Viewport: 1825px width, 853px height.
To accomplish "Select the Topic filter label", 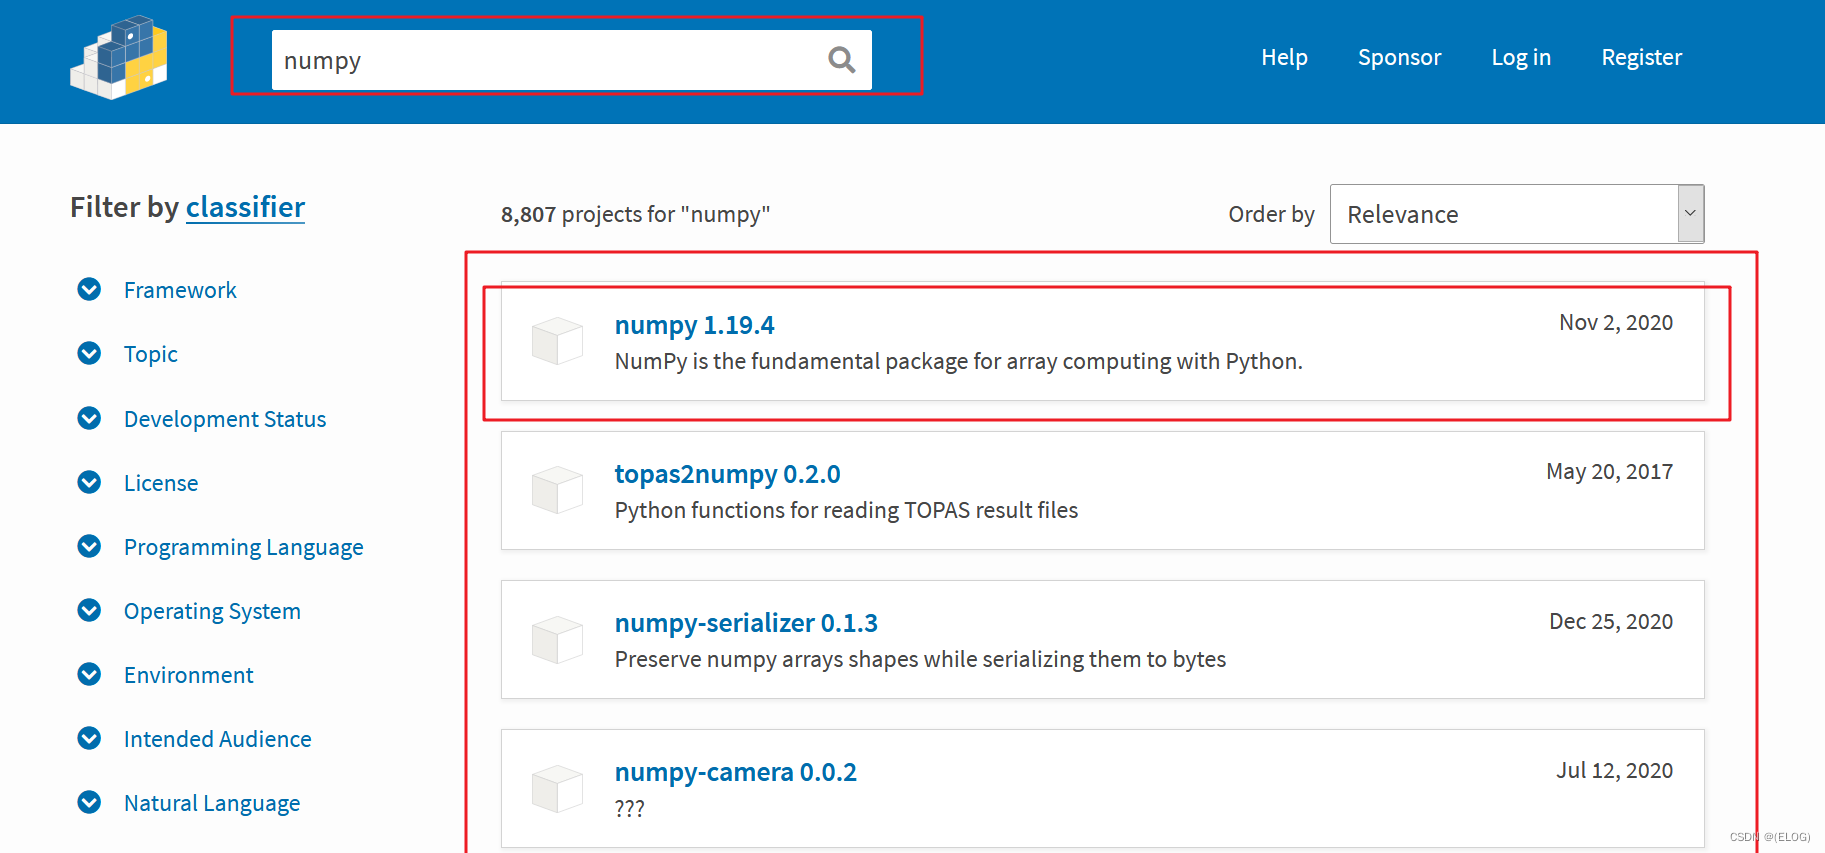I will 151,354.
